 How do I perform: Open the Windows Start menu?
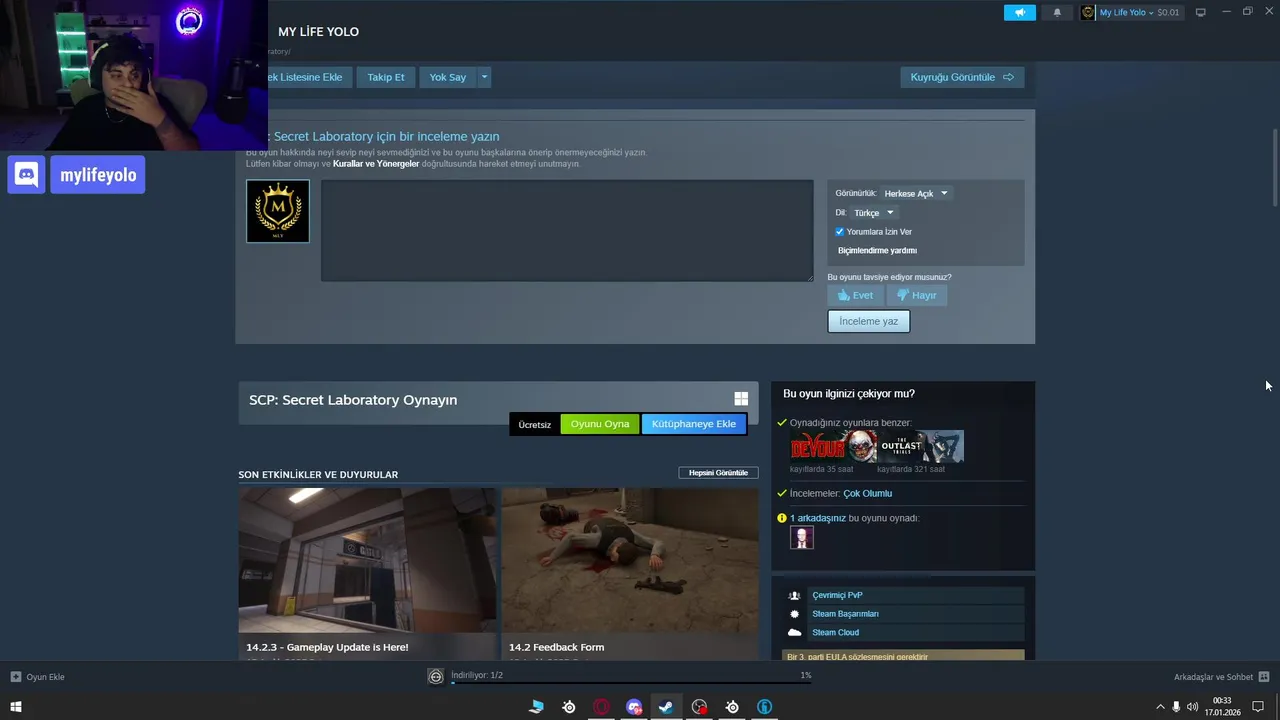[16, 707]
